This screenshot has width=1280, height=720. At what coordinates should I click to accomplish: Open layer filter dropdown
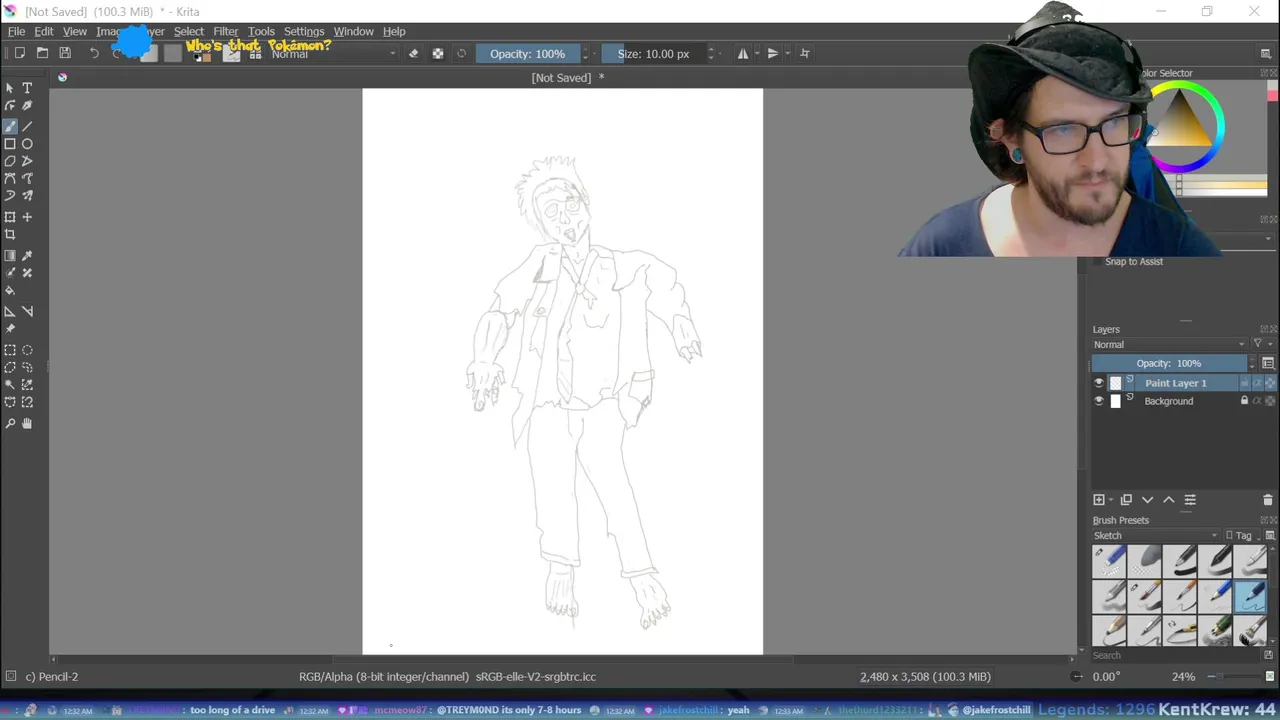pos(1262,345)
